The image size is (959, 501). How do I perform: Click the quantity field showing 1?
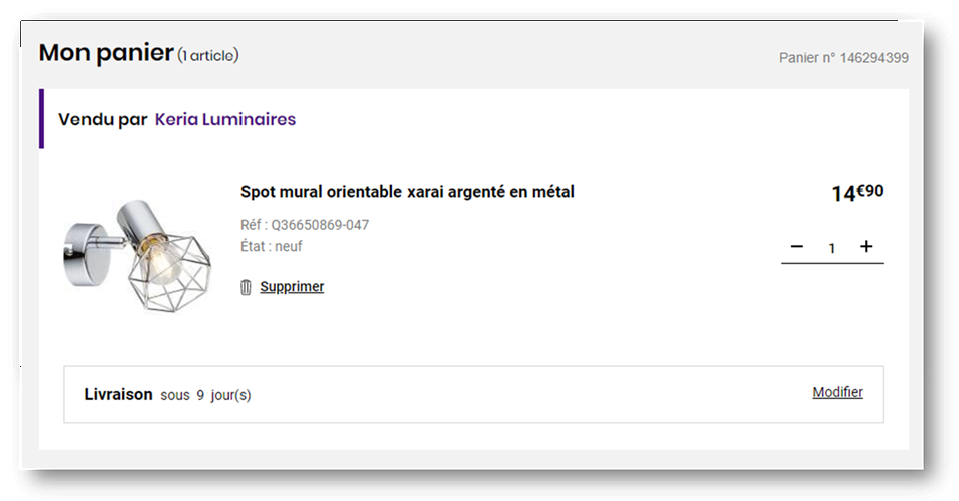[x=831, y=248]
